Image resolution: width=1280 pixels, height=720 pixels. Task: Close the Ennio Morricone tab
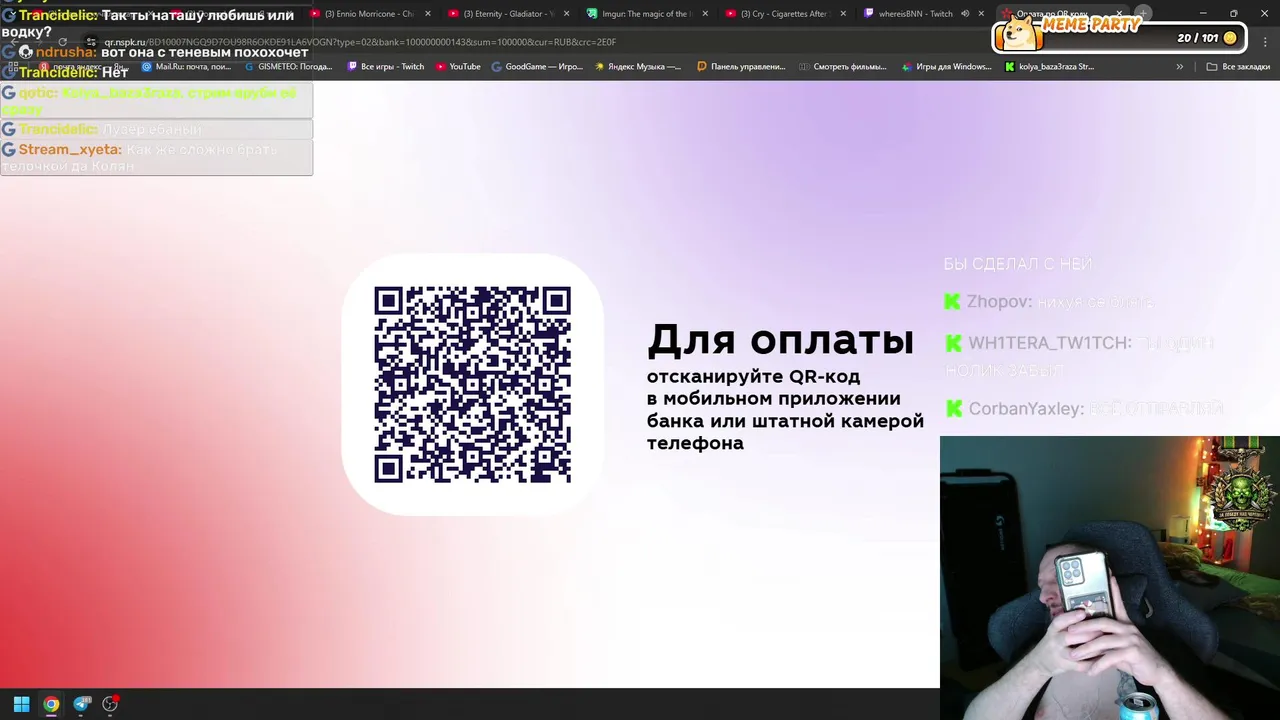click(429, 14)
